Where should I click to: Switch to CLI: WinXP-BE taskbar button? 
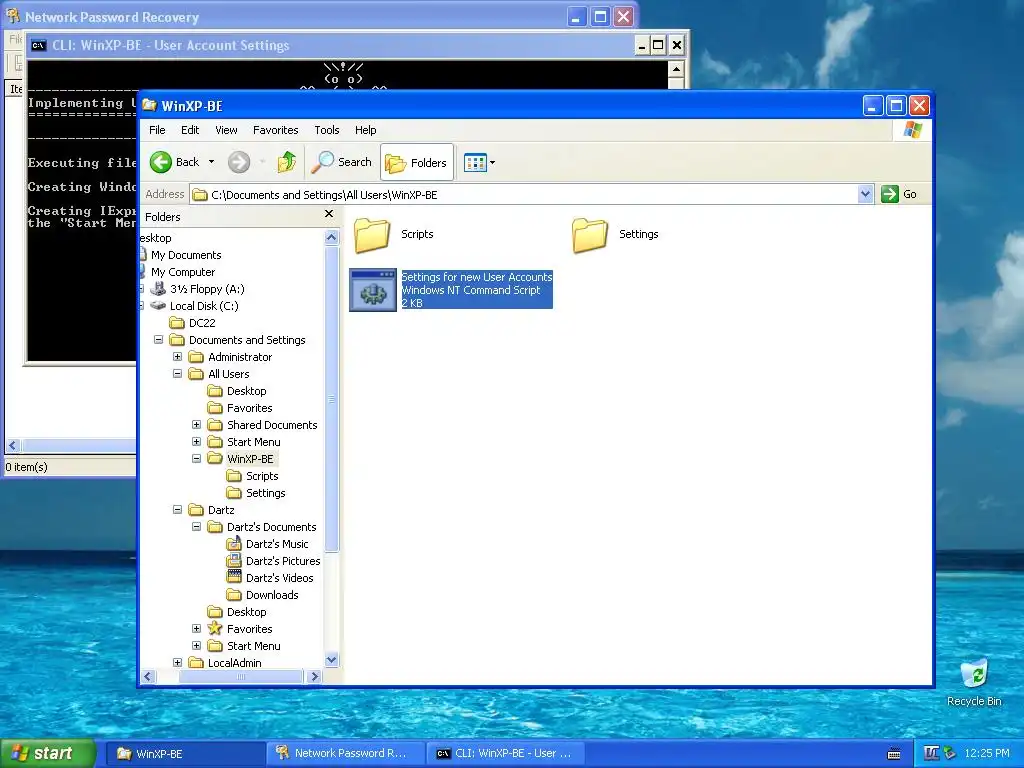point(507,754)
